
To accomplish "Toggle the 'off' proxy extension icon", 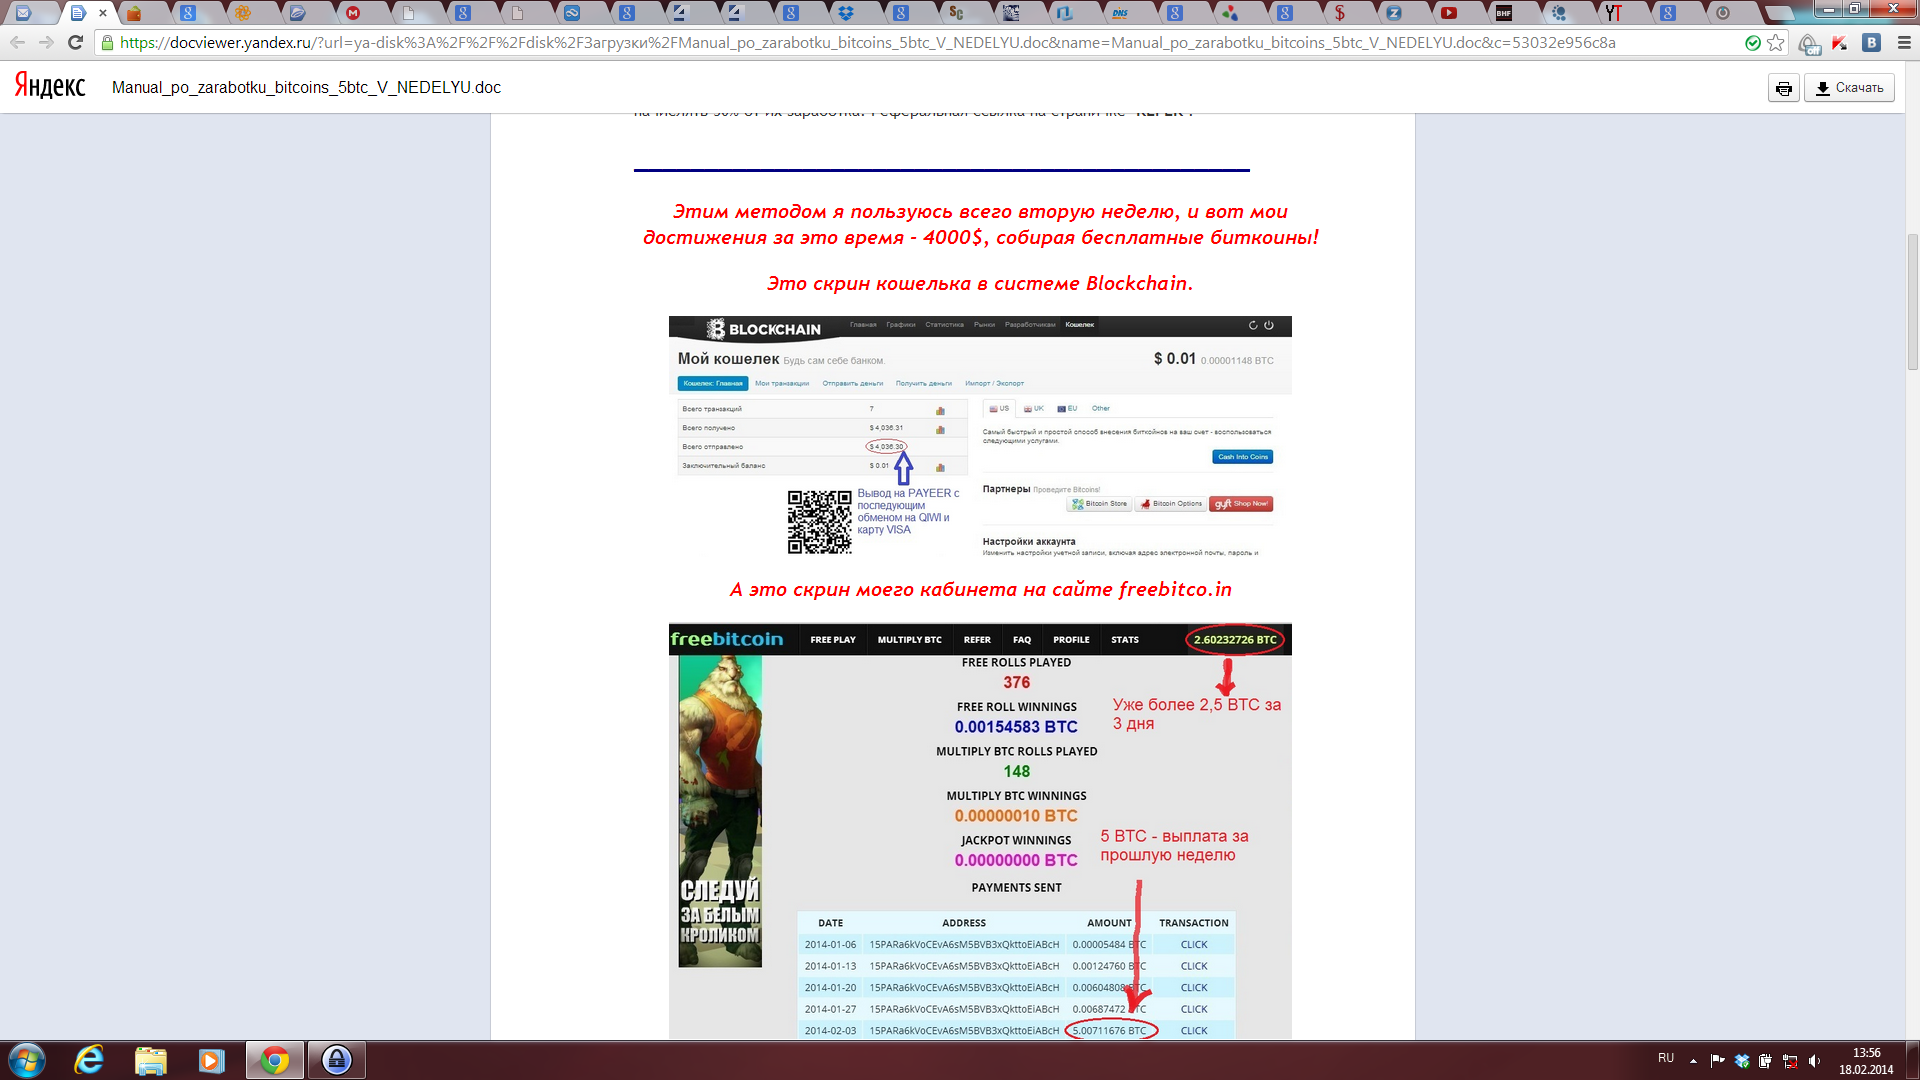I will point(1808,44).
